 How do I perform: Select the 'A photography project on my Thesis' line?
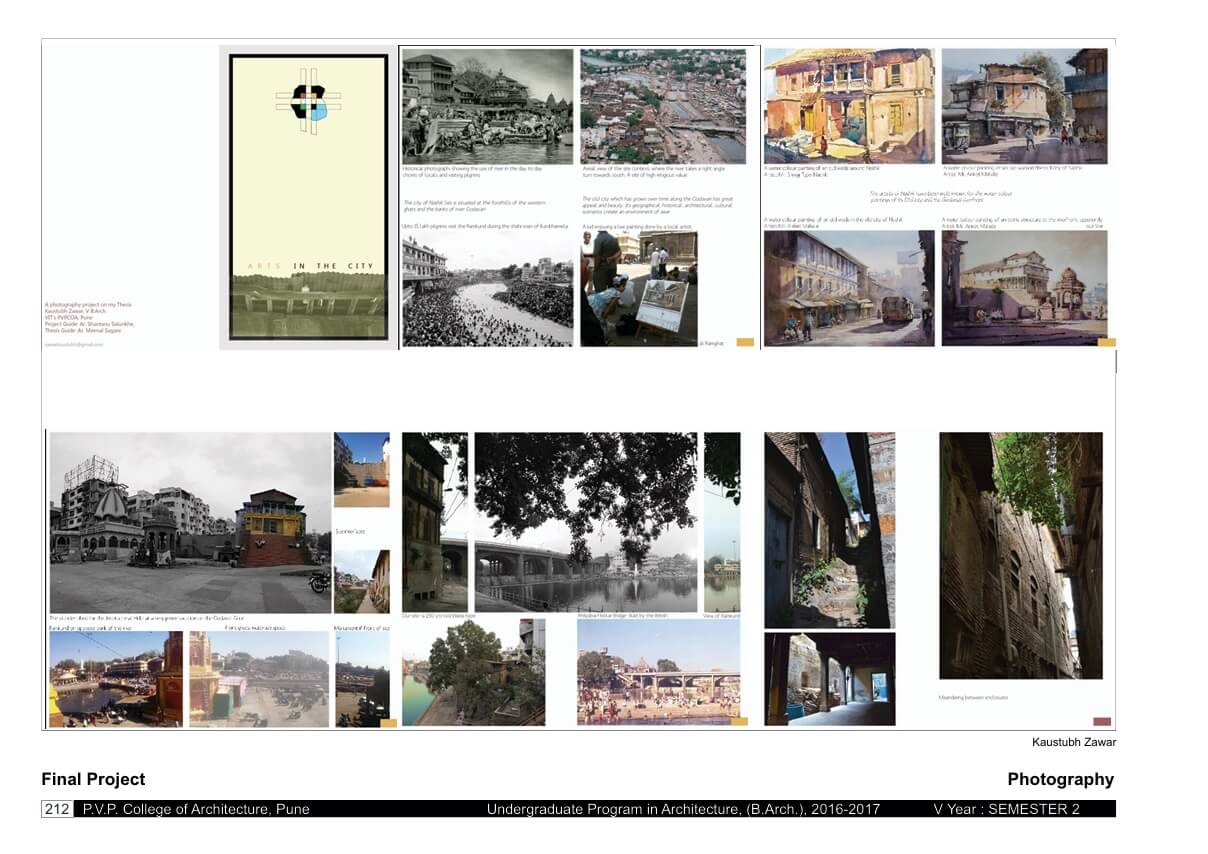point(88,304)
